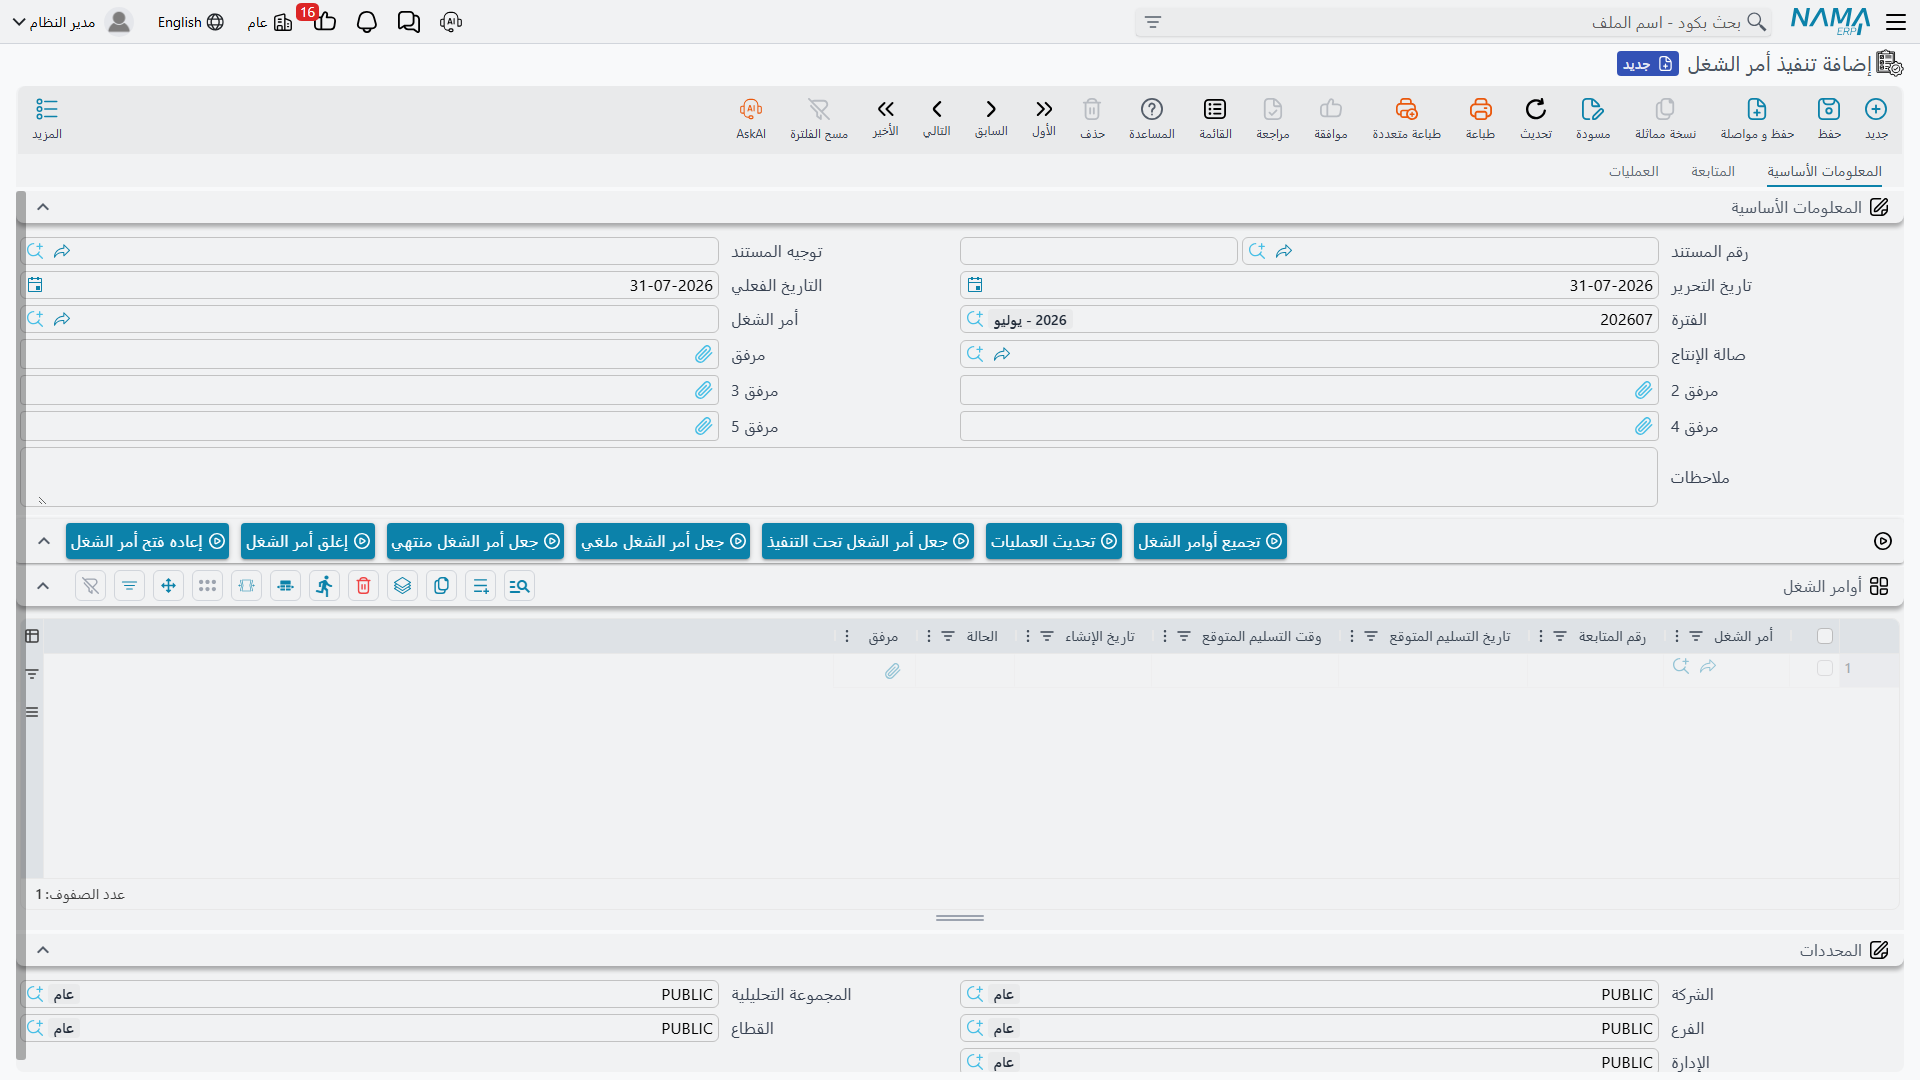Switch language to English

(x=190, y=22)
